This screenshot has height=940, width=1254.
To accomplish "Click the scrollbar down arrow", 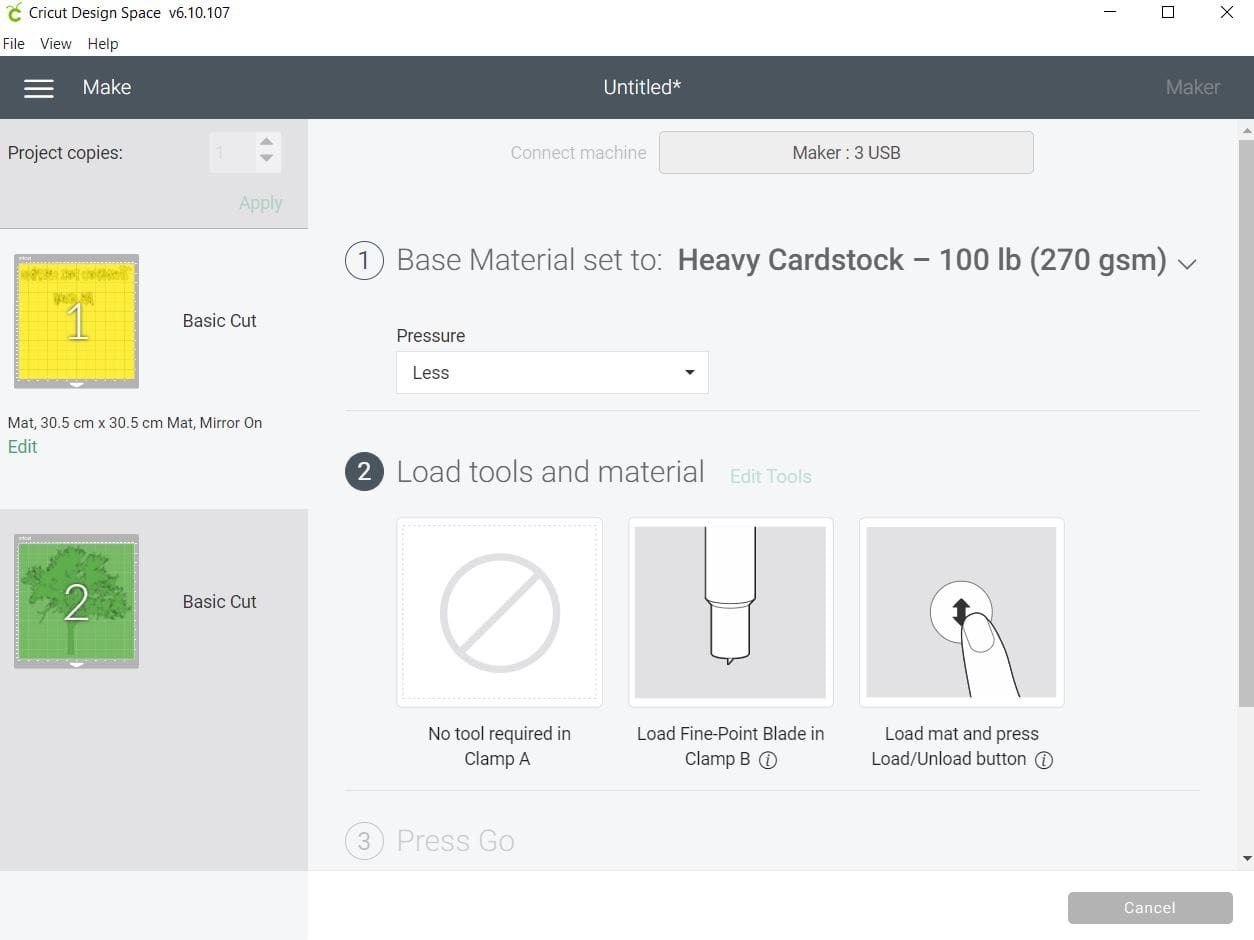I will pos(1246,858).
